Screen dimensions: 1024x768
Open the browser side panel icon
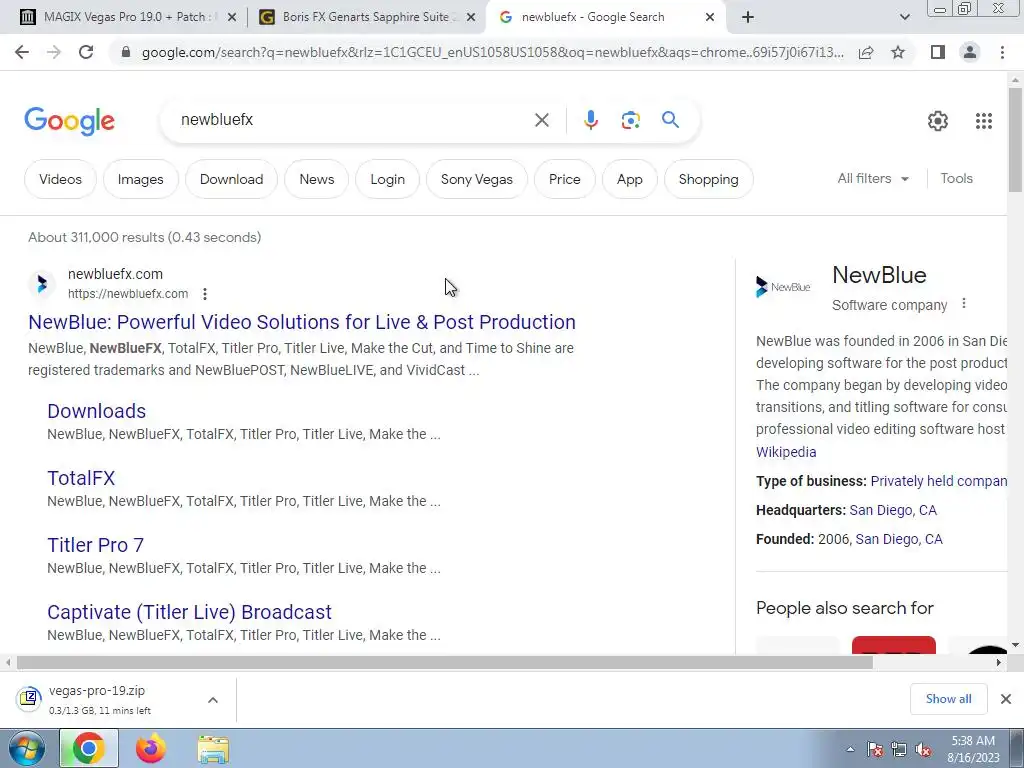click(x=938, y=52)
